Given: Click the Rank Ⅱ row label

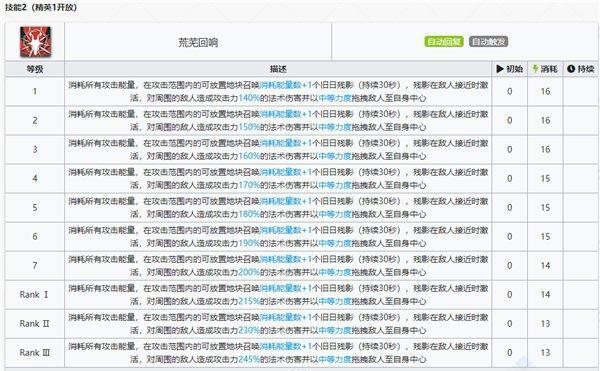Looking at the screenshot, I should [x=34, y=324].
